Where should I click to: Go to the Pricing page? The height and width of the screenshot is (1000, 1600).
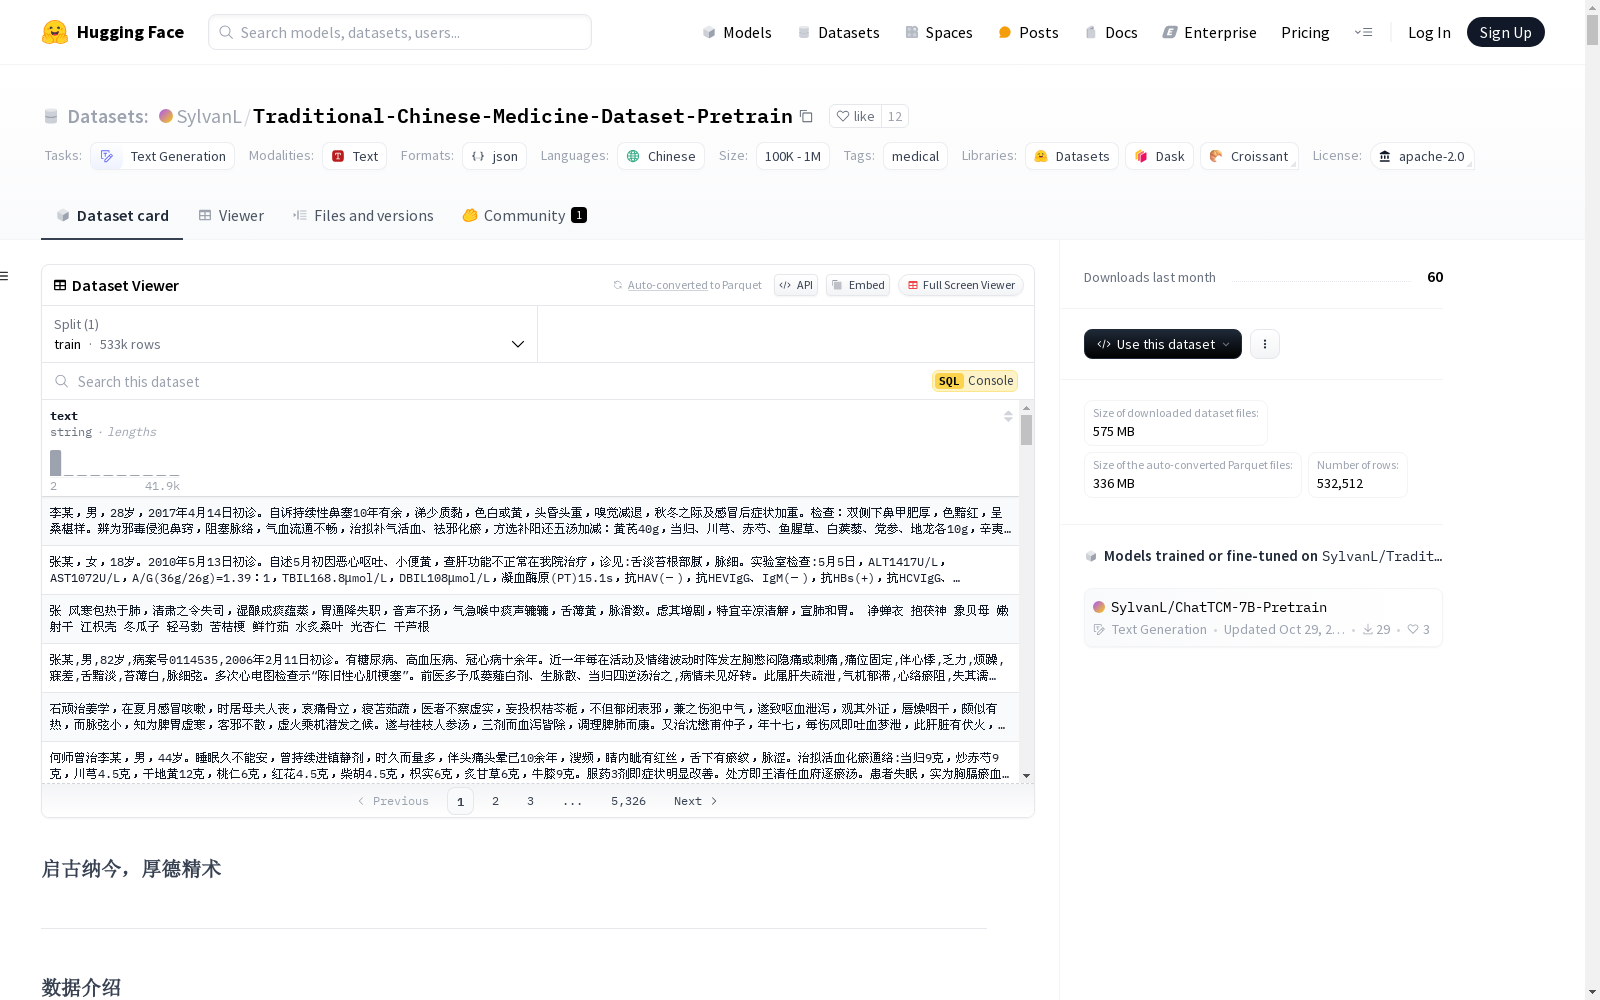coord(1305,32)
